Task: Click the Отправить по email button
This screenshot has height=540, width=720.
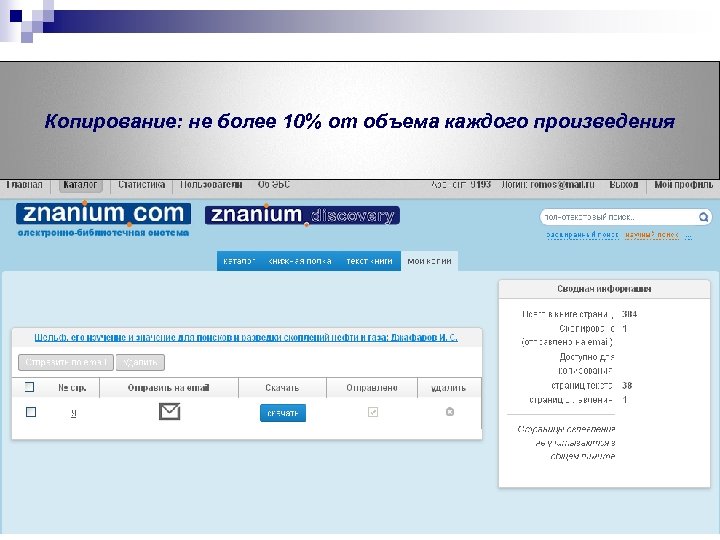Action: (x=66, y=362)
